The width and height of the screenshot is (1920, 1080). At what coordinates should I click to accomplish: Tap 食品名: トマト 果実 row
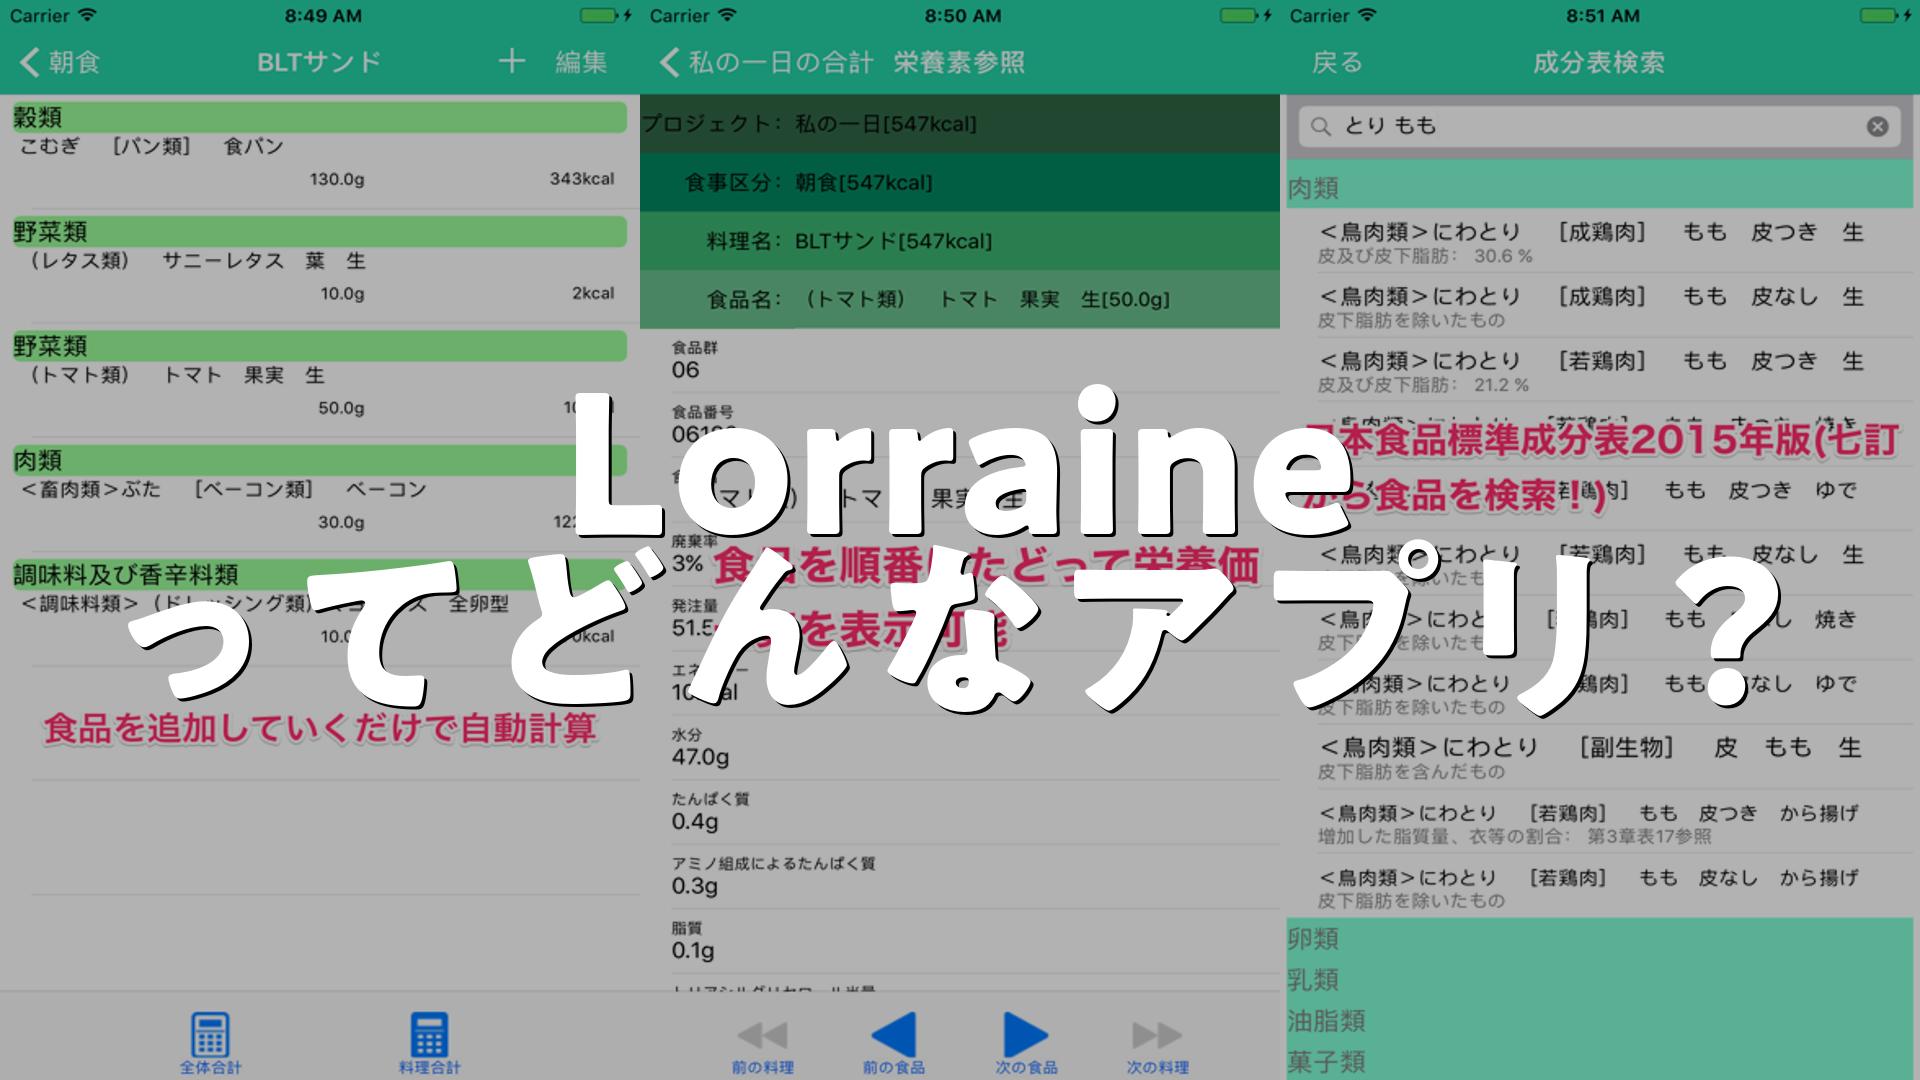tap(960, 299)
